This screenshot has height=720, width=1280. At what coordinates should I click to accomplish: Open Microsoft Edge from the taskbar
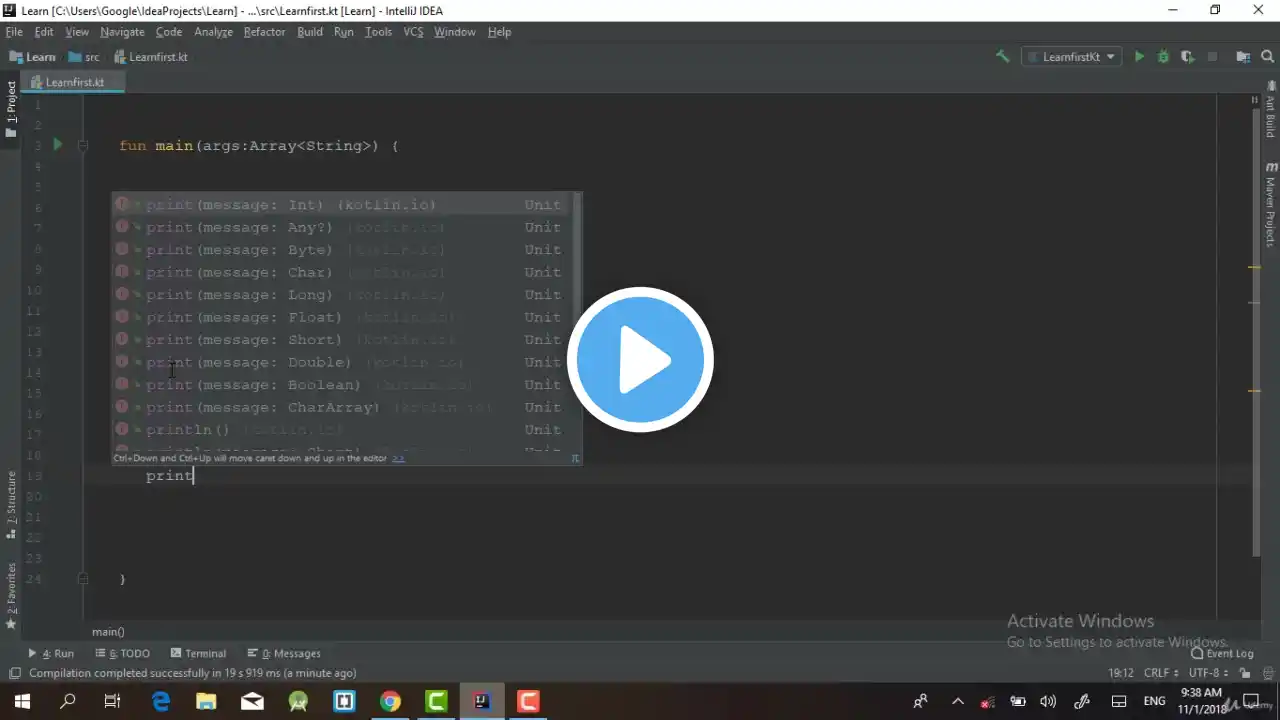coord(160,701)
